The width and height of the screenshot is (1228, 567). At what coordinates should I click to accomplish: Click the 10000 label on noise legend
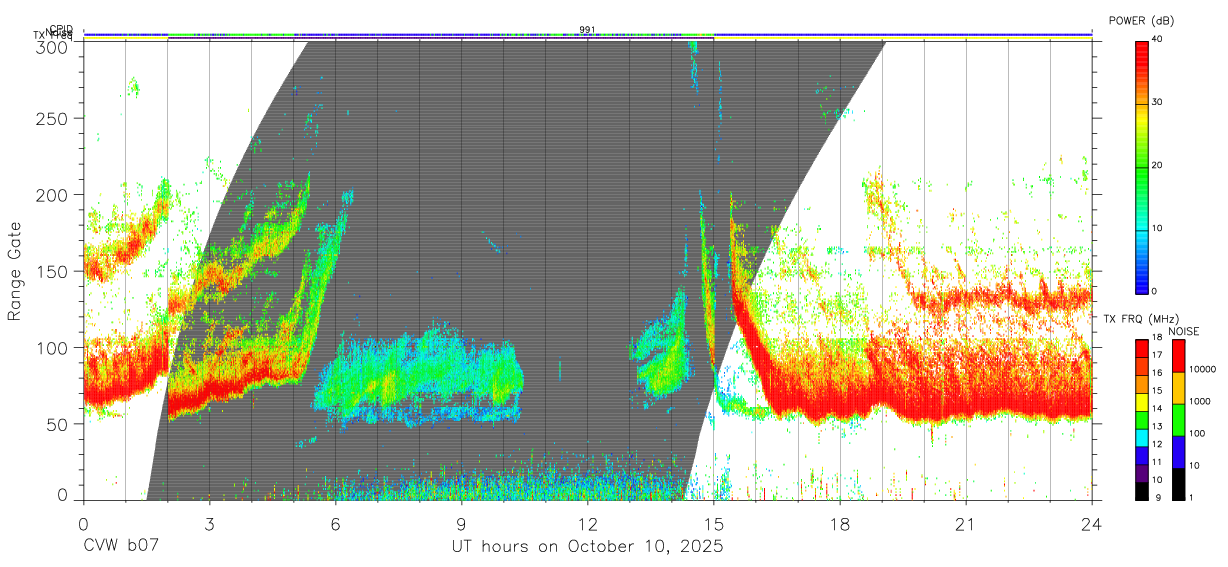click(1204, 369)
